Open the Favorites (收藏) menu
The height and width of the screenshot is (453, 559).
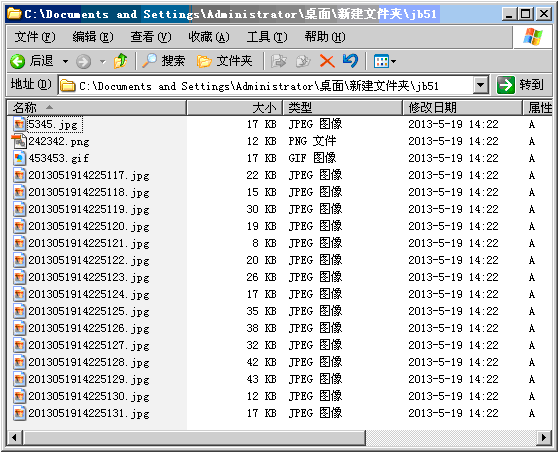click(x=209, y=37)
